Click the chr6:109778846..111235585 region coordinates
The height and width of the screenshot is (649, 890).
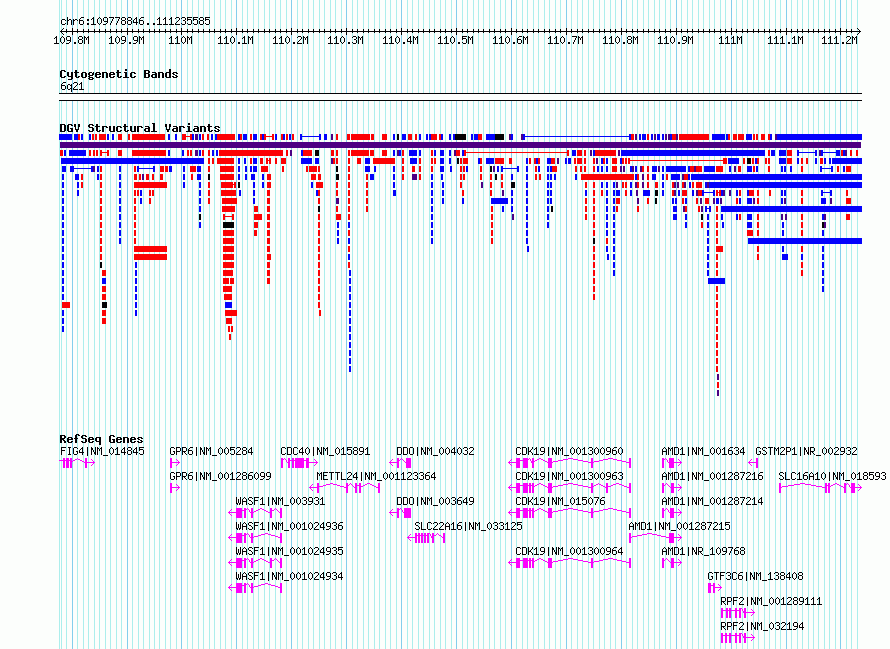coord(135,21)
